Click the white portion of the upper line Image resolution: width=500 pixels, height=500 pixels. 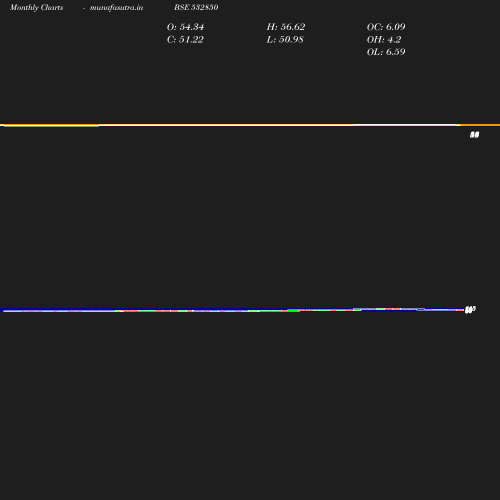(227, 125)
